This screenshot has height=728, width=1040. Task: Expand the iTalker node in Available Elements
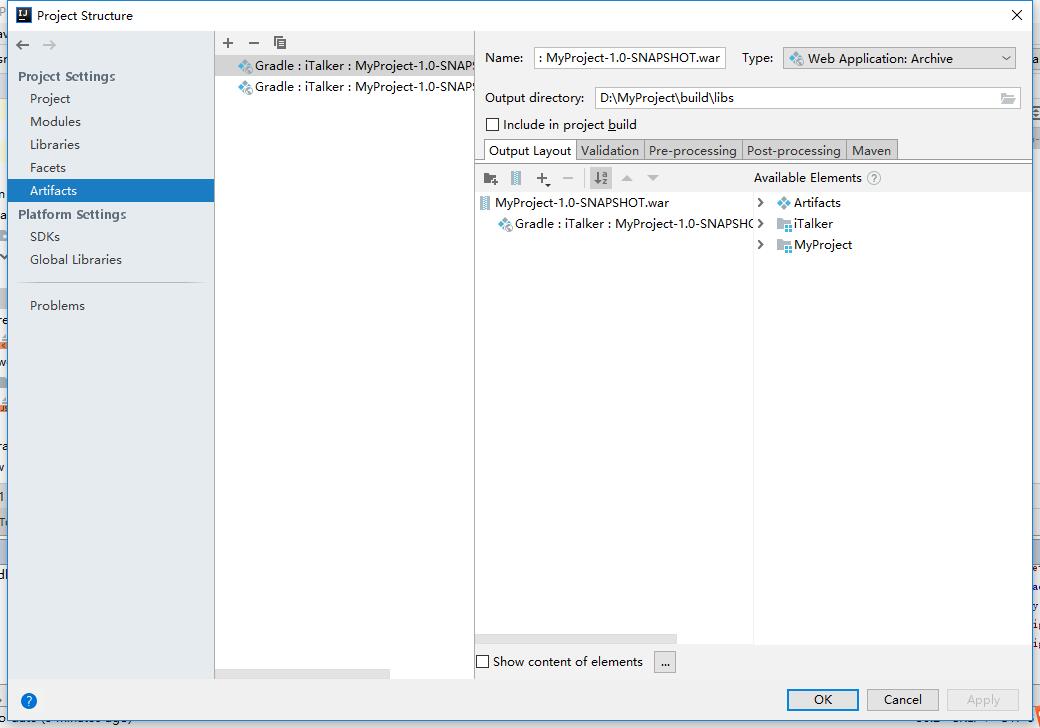tap(761, 223)
